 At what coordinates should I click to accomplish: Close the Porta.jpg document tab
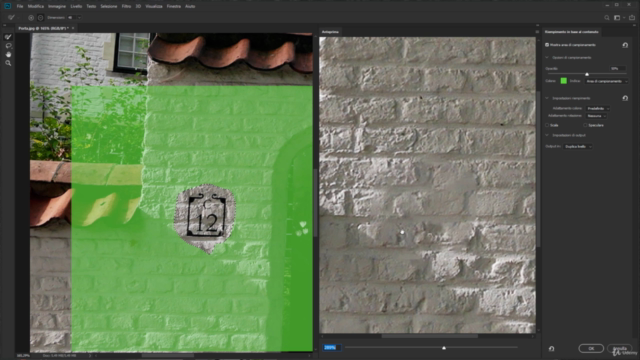coord(73,28)
